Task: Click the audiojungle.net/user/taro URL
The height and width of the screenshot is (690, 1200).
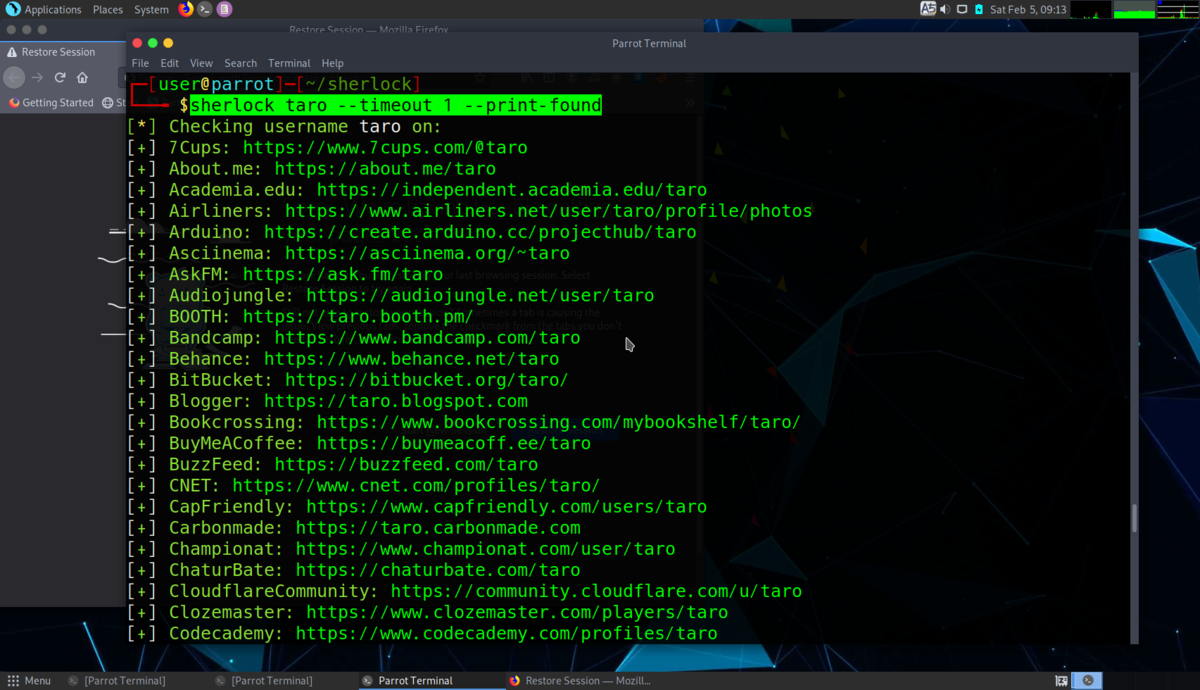Action: tap(480, 295)
